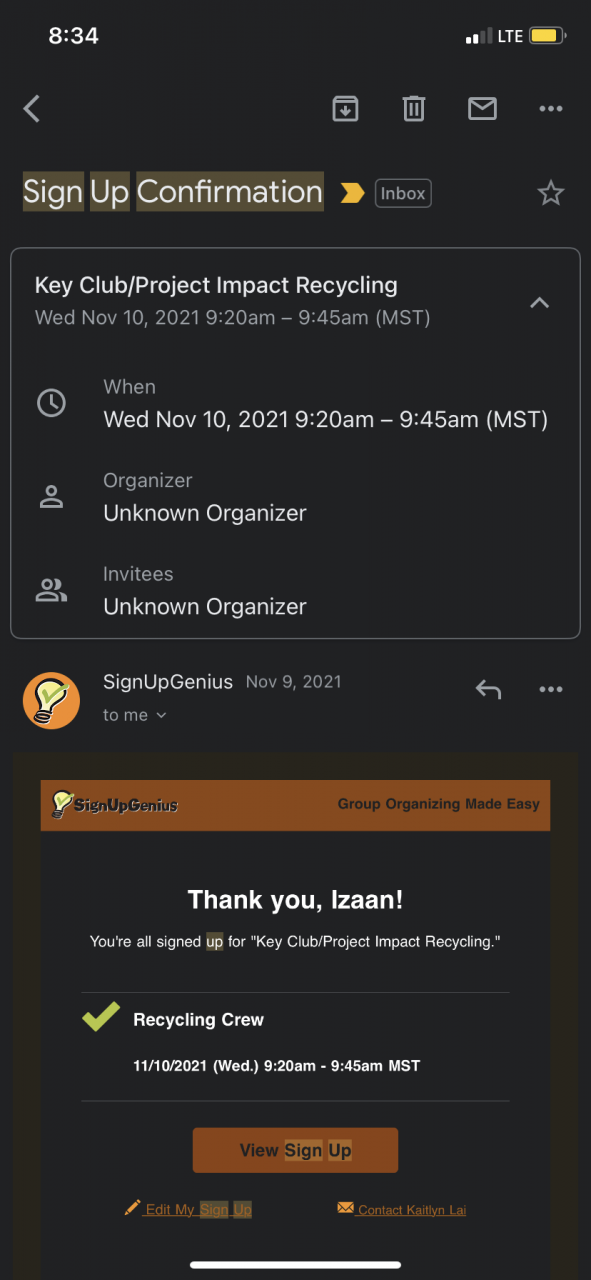Tap the SignUpGenius sender name
The height and width of the screenshot is (1280, 591).
coord(168,682)
